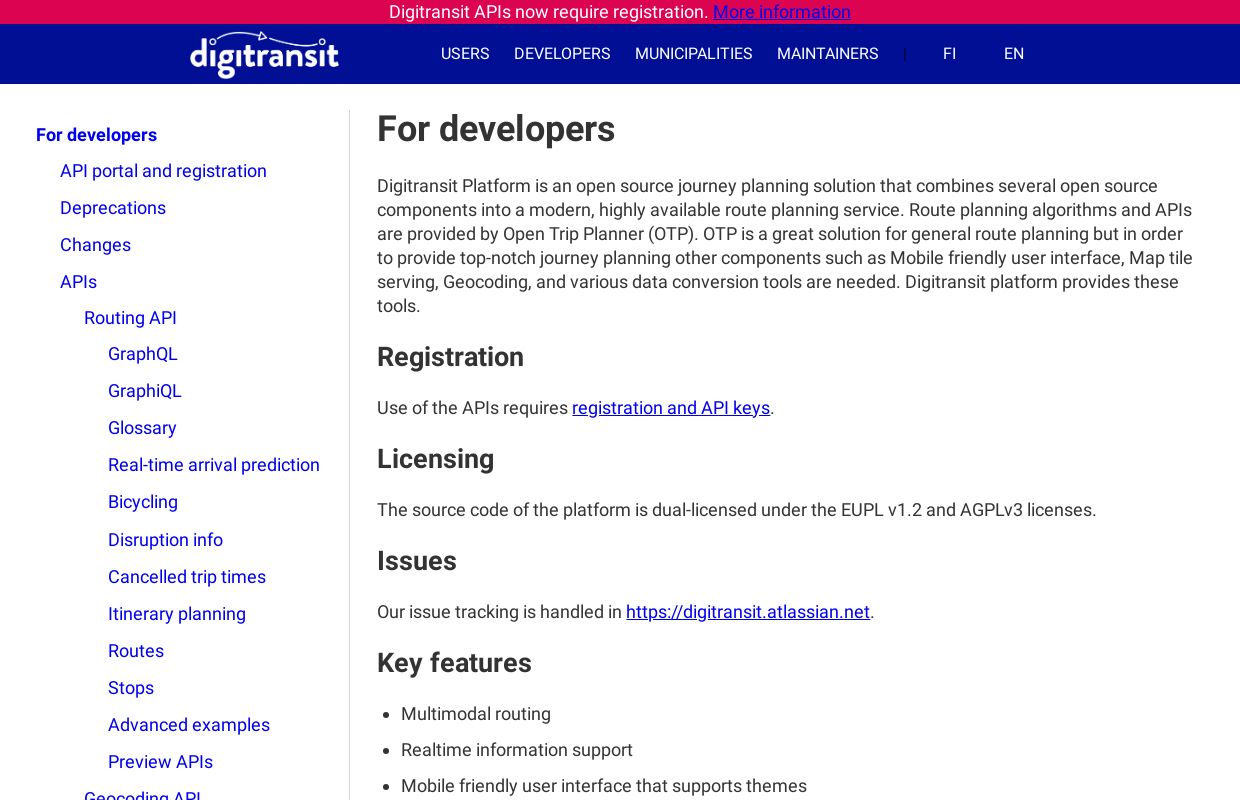Viewport: 1240px width, 800px height.
Task: Select Cancelled trip times
Action: tap(187, 577)
